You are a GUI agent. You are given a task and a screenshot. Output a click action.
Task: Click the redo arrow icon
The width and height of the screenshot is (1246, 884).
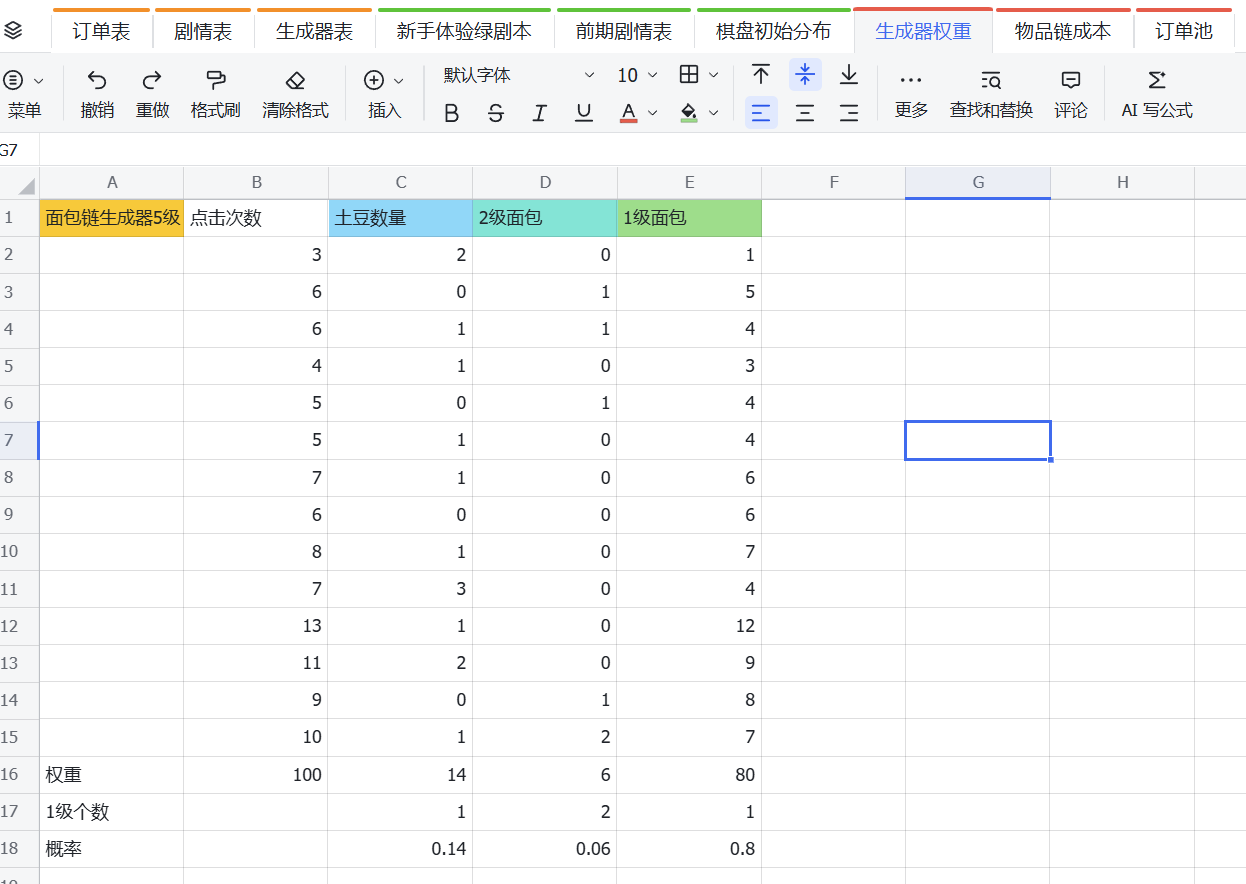coord(152,80)
